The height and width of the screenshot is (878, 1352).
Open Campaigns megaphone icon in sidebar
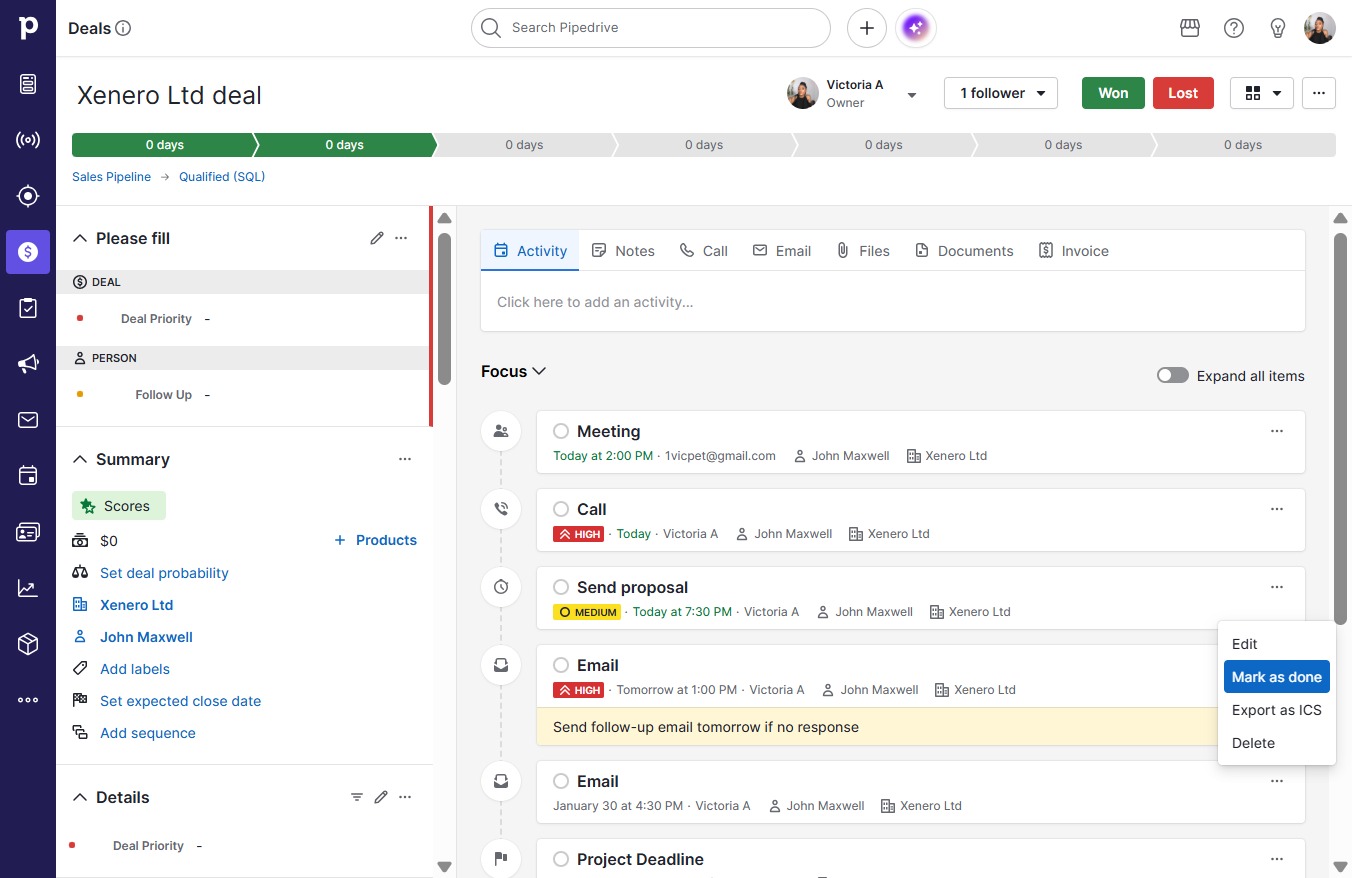click(x=28, y=364)
